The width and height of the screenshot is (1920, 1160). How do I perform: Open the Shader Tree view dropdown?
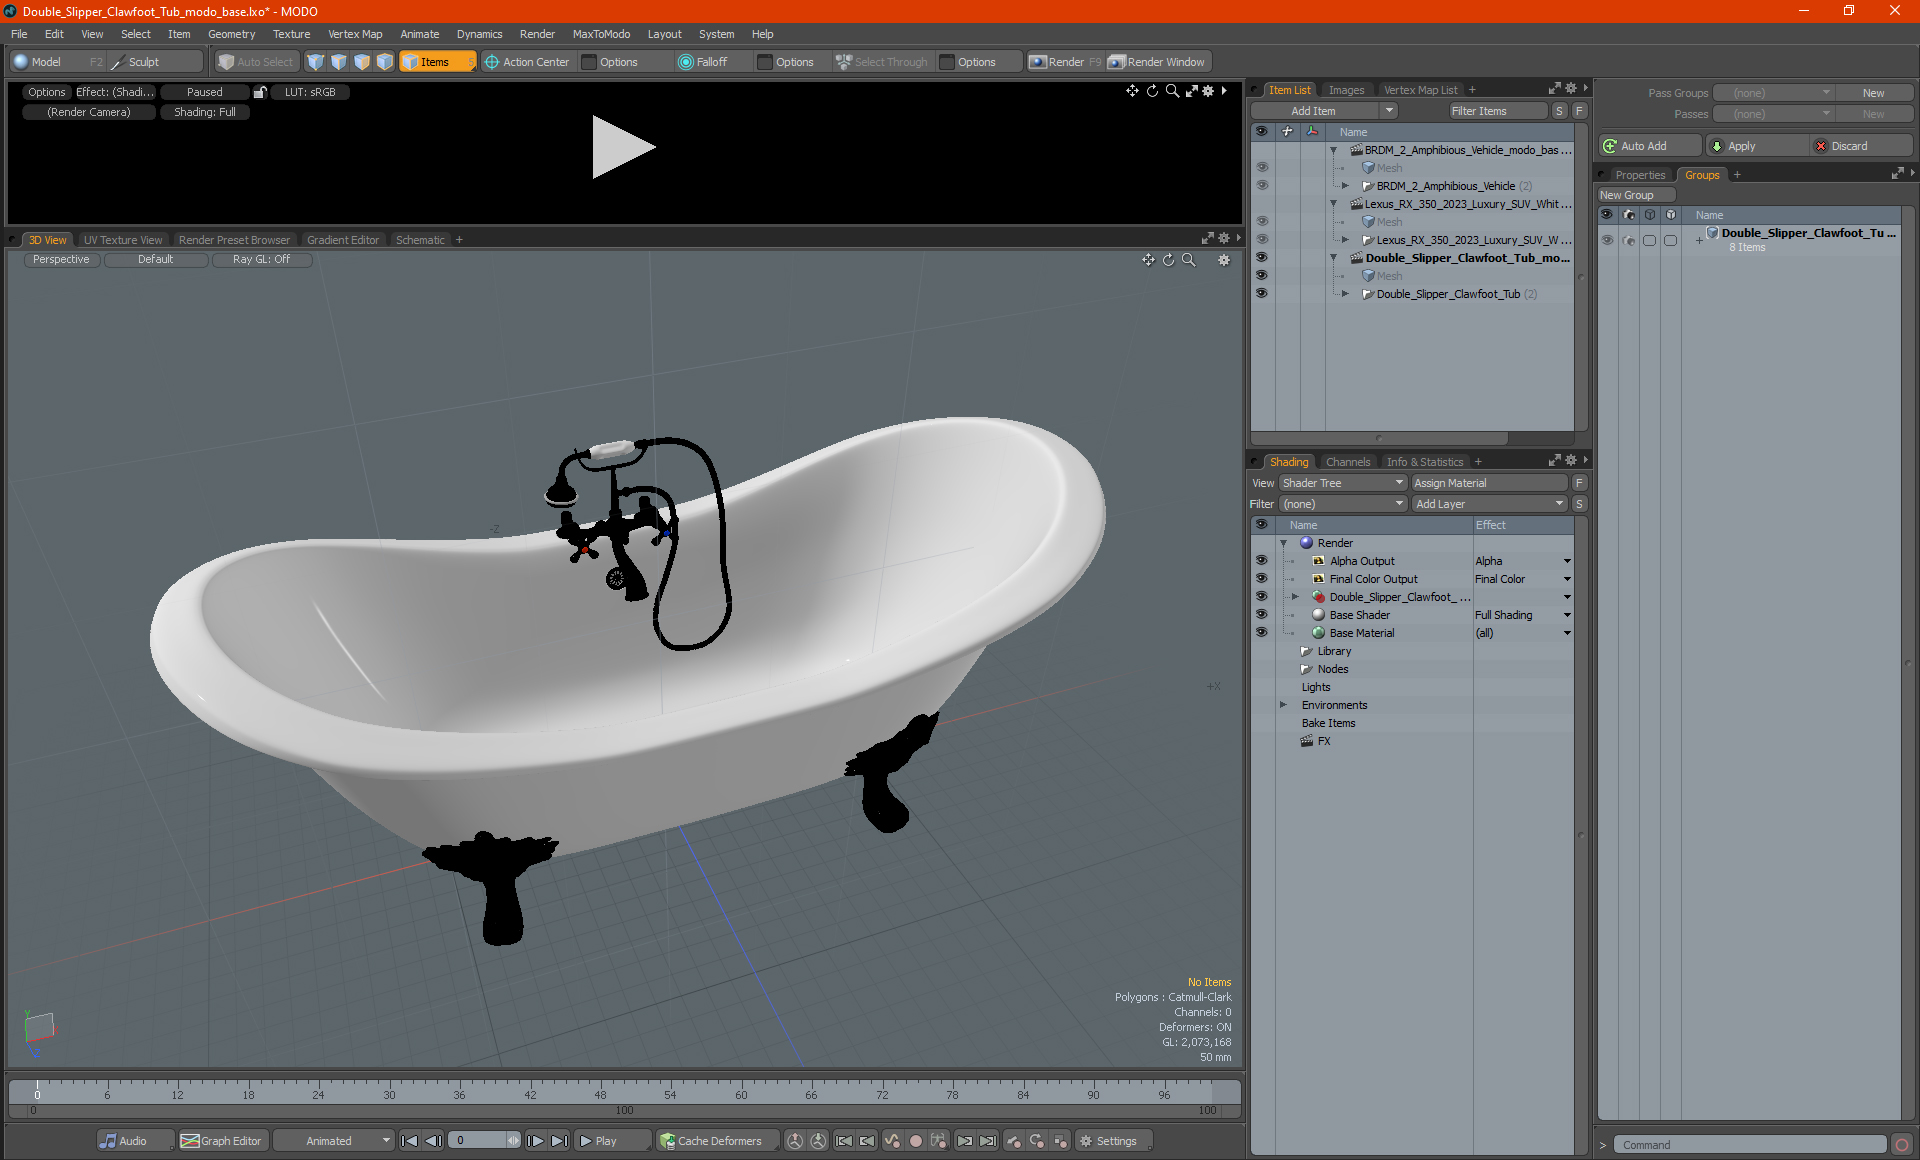pos(1342,483)
